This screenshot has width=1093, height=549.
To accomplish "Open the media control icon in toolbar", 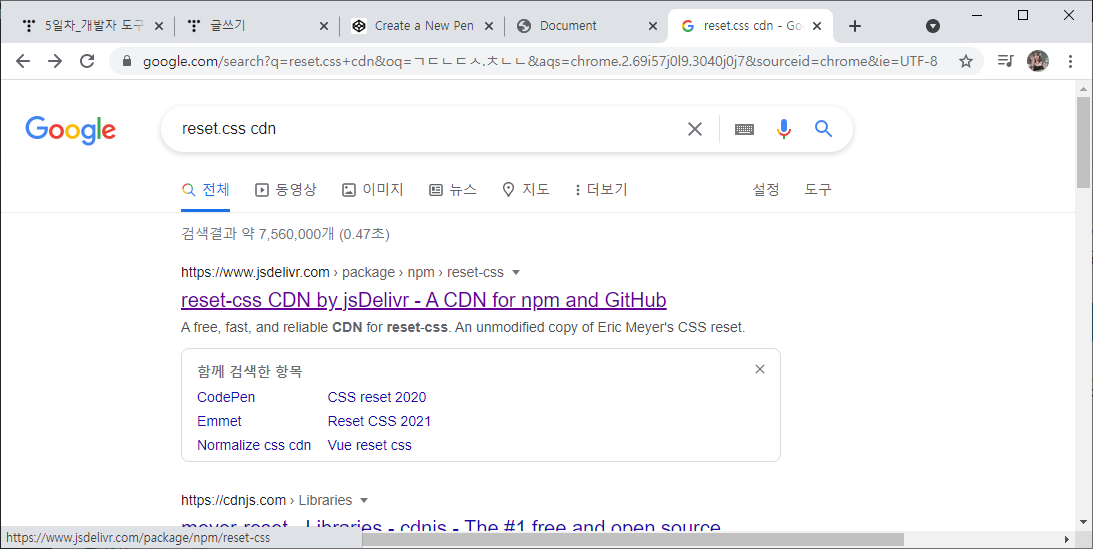I will pyautogui.click(x=1005, y=61).
